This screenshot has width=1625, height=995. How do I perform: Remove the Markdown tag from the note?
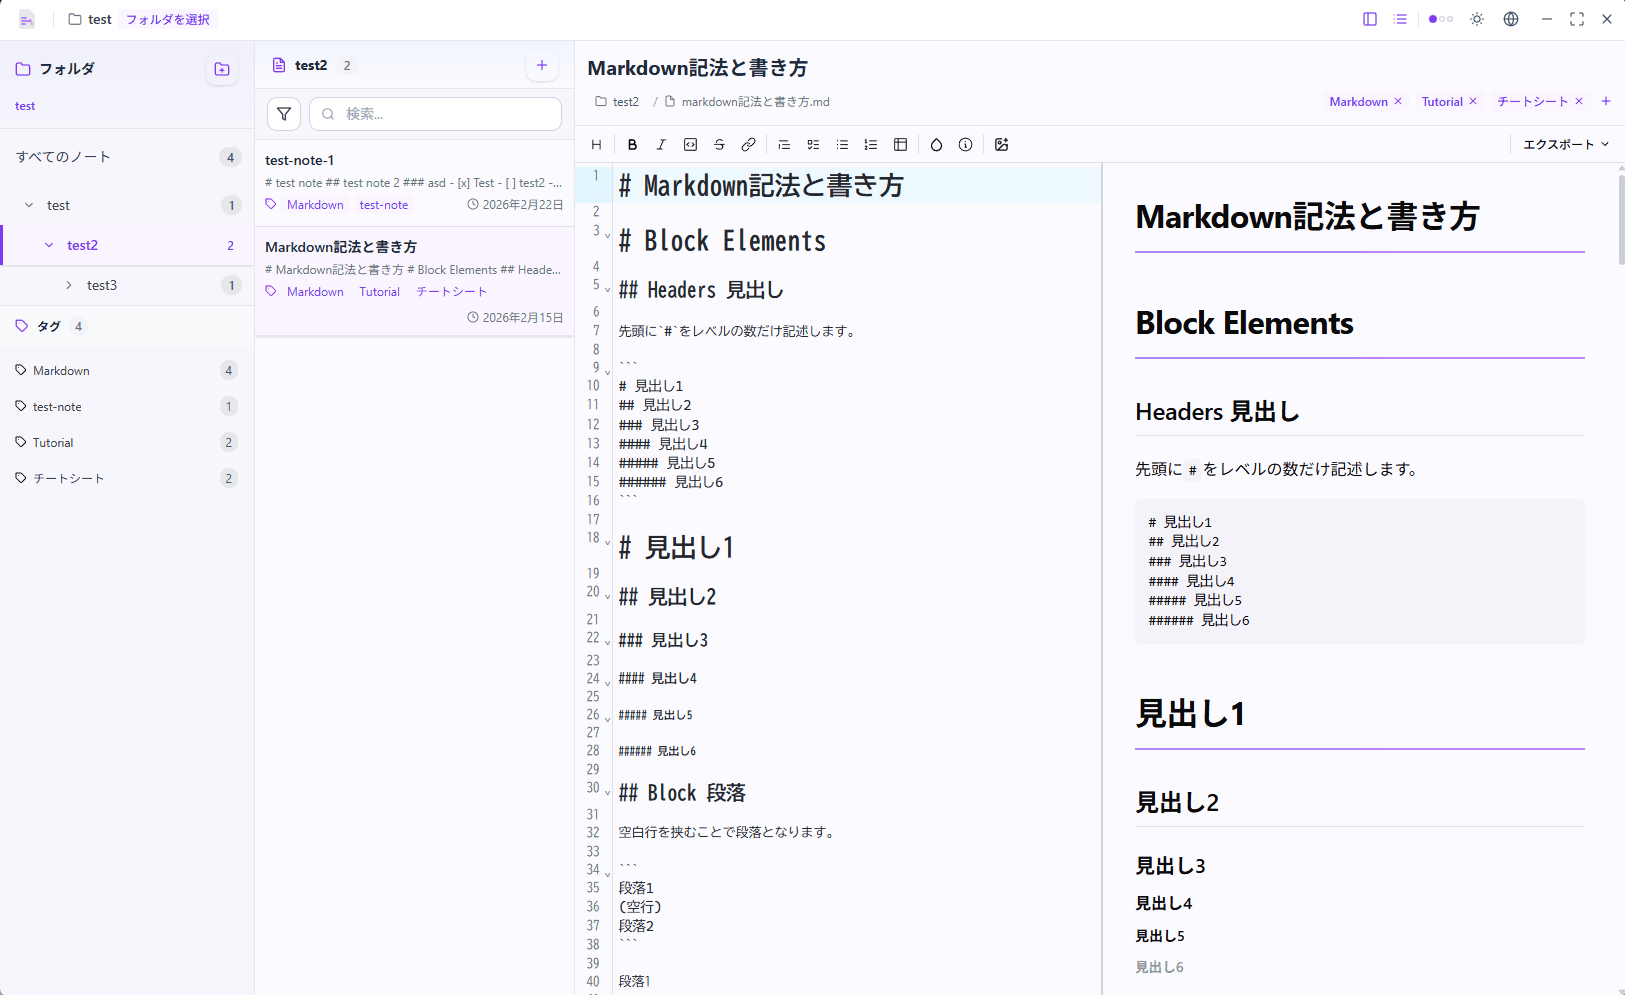point(1398,101)
